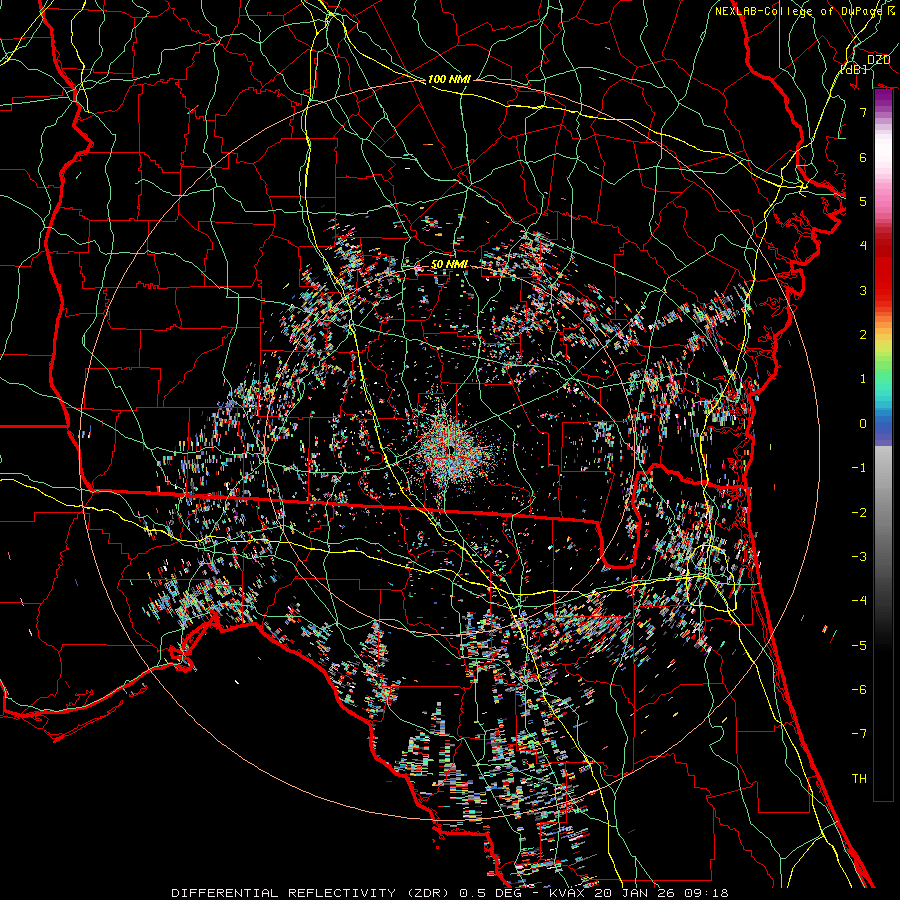The height and width of the screenshot is (900, 900).
Task: Click the -4 value on the color scale
Action: (x=858, y=600)
